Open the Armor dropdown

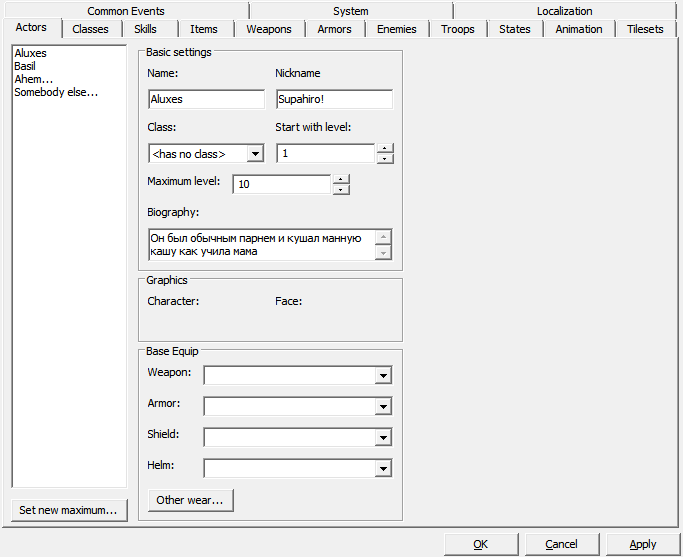[x=382, y=406]
